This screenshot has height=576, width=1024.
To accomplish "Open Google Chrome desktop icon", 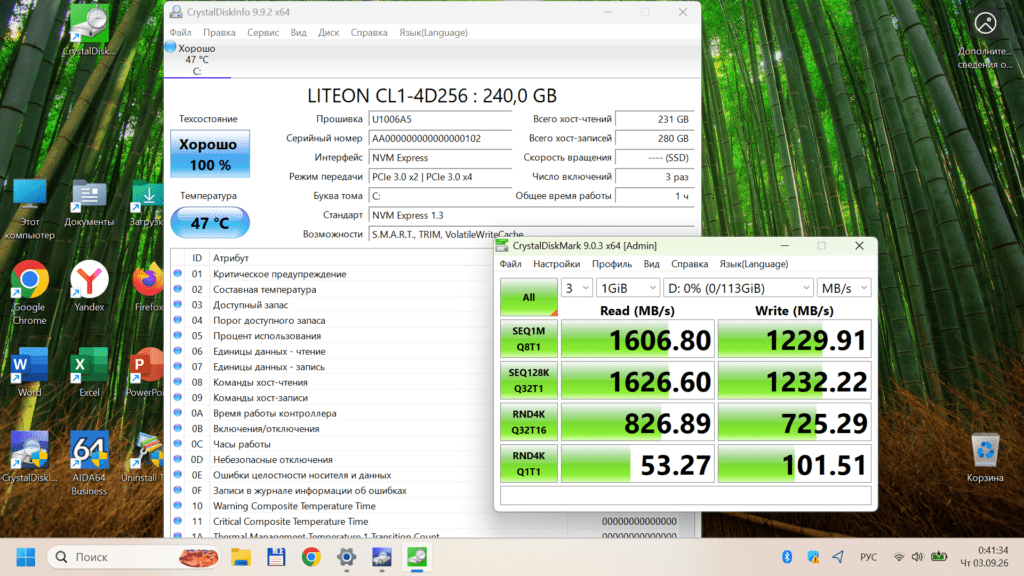I will coord(29,293).
